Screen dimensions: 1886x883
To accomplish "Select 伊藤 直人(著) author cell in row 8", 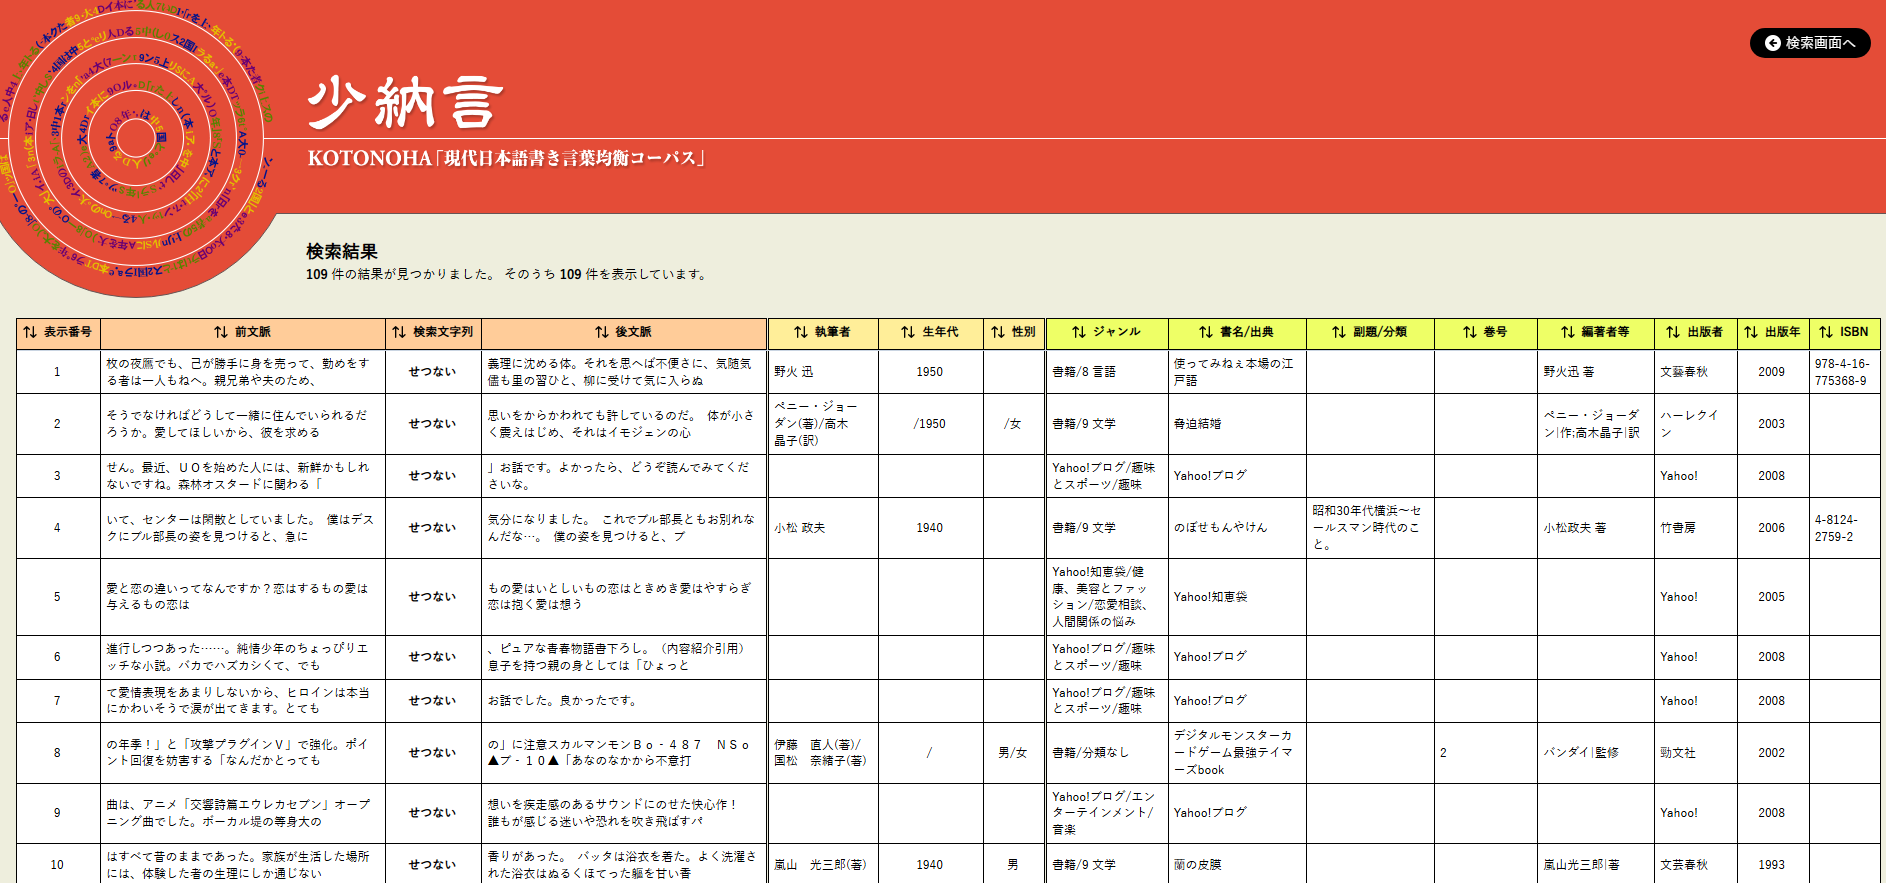I will 823,753.
